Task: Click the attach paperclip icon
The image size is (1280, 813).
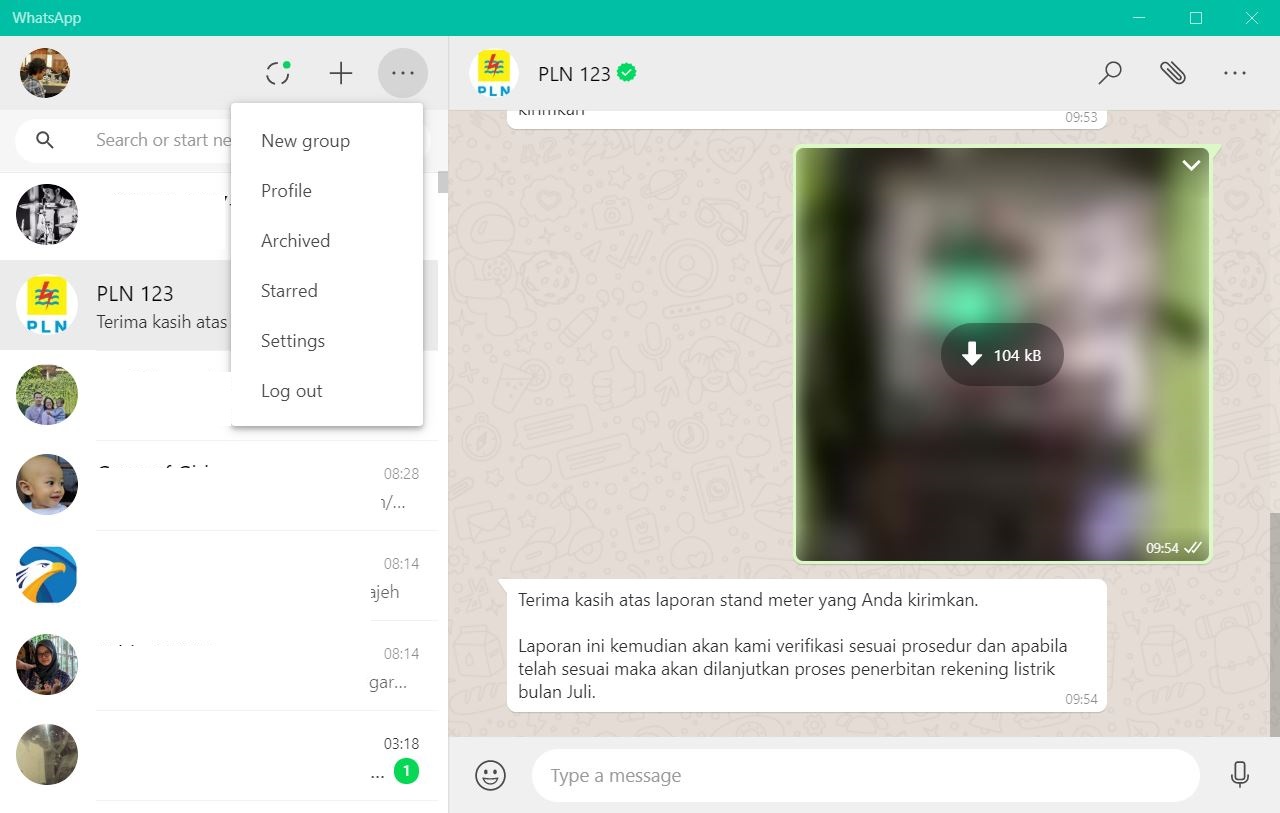Action: tap(1173, 72)
